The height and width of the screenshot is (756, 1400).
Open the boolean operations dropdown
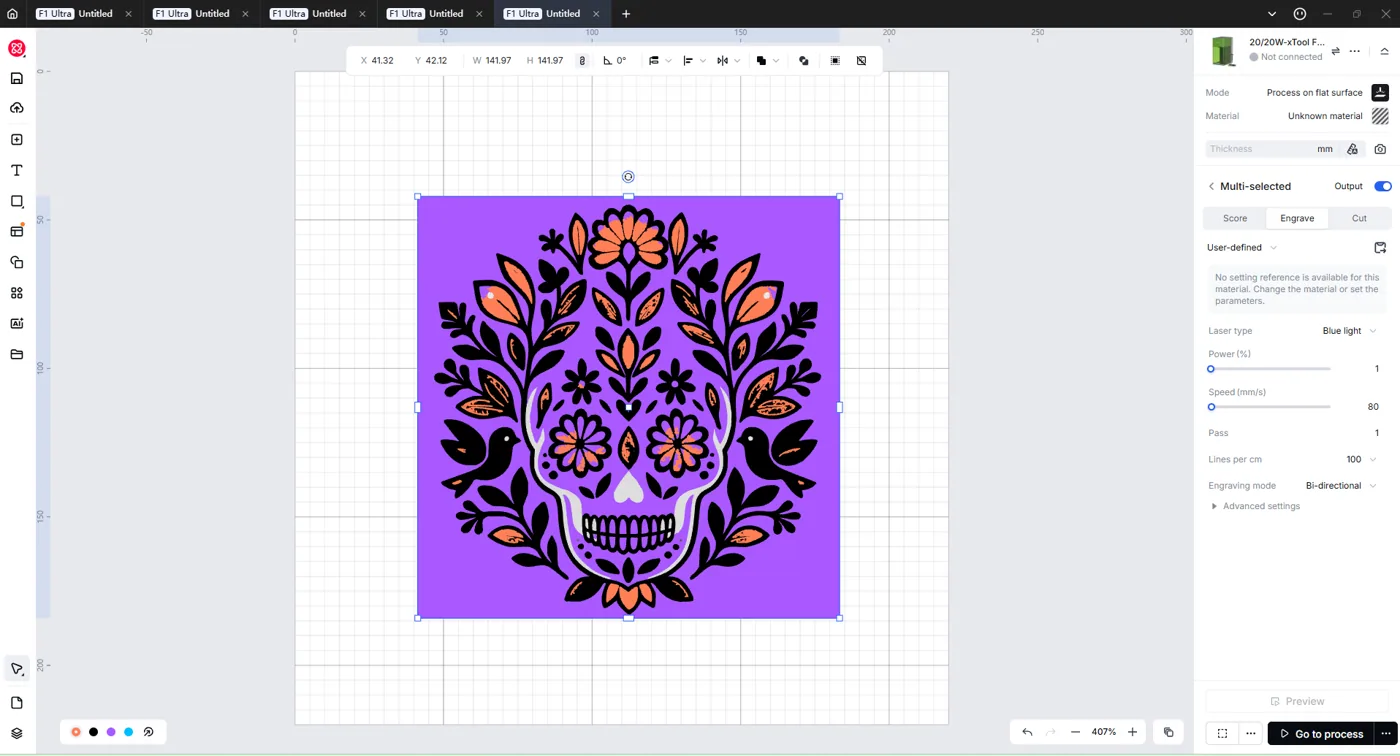767,61
